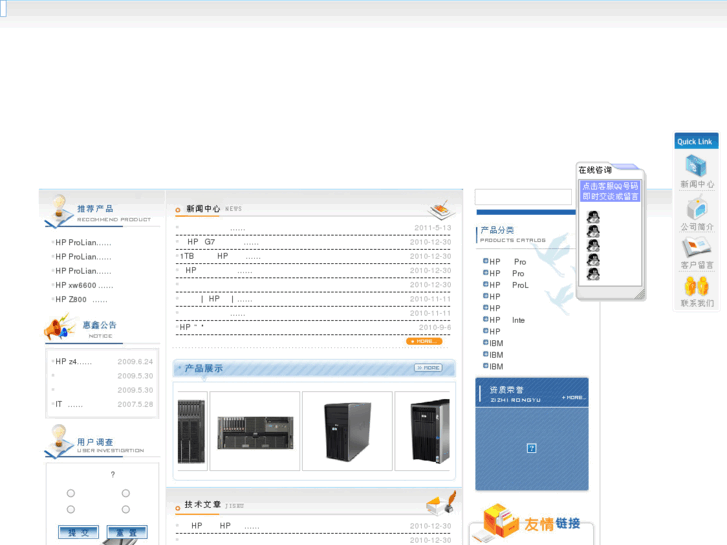
Task: Click the MORE button in 产品展示 bar
Action: coord(428,368)
